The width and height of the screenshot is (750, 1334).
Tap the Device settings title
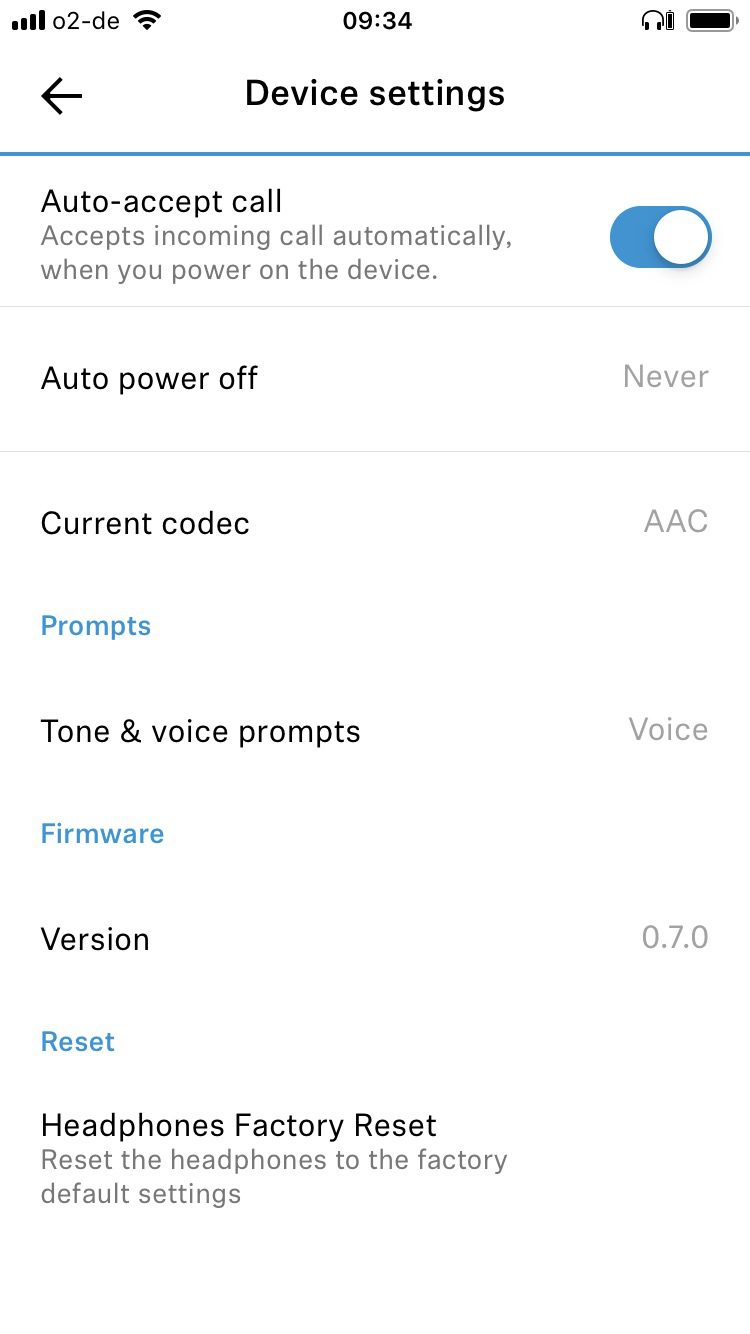[x=375, y=94]
